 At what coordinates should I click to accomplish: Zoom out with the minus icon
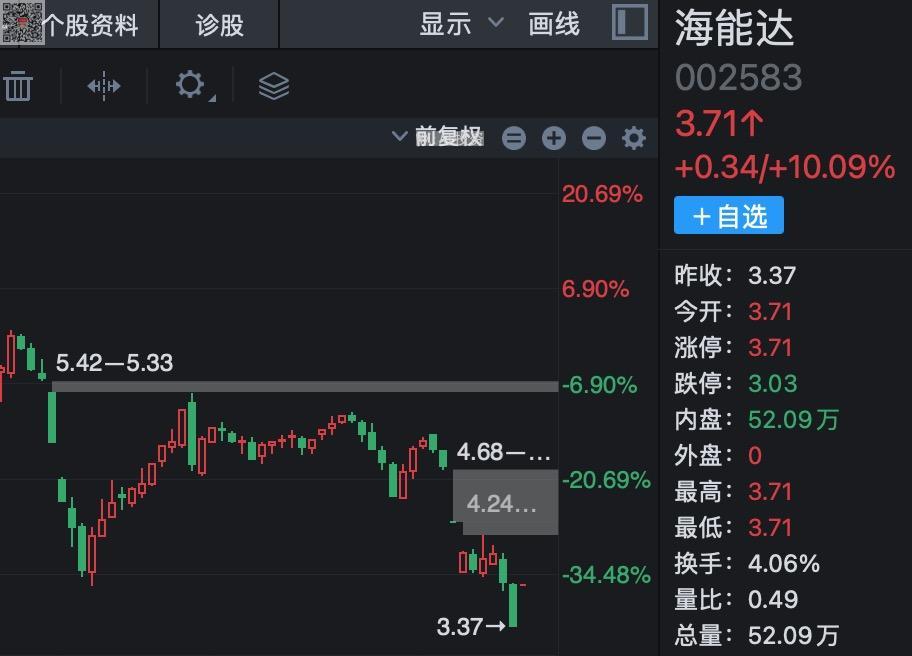[x=594, y=138]
